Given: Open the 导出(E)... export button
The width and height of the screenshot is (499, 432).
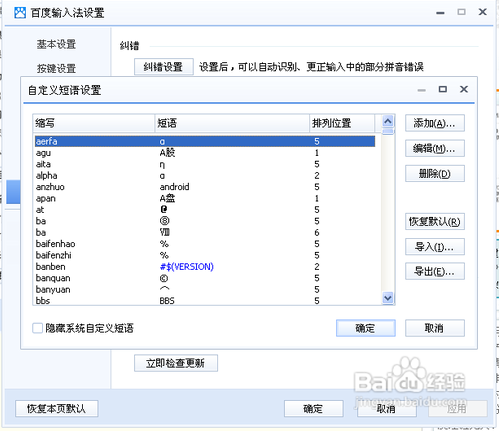Looking at the screenshot, I should pyautogui.click(x=435, y=271).
